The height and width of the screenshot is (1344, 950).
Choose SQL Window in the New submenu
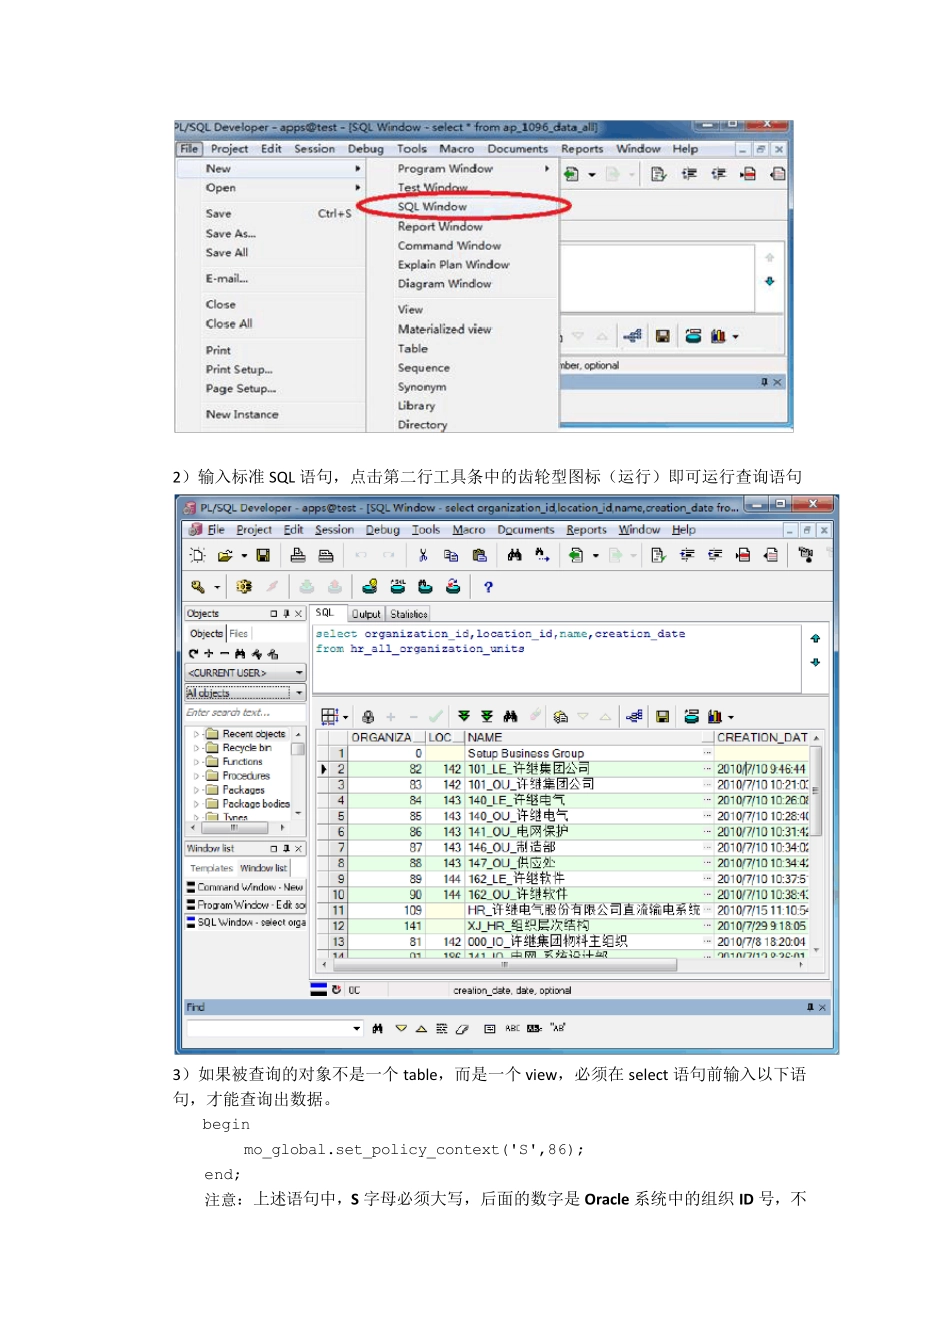432,207
